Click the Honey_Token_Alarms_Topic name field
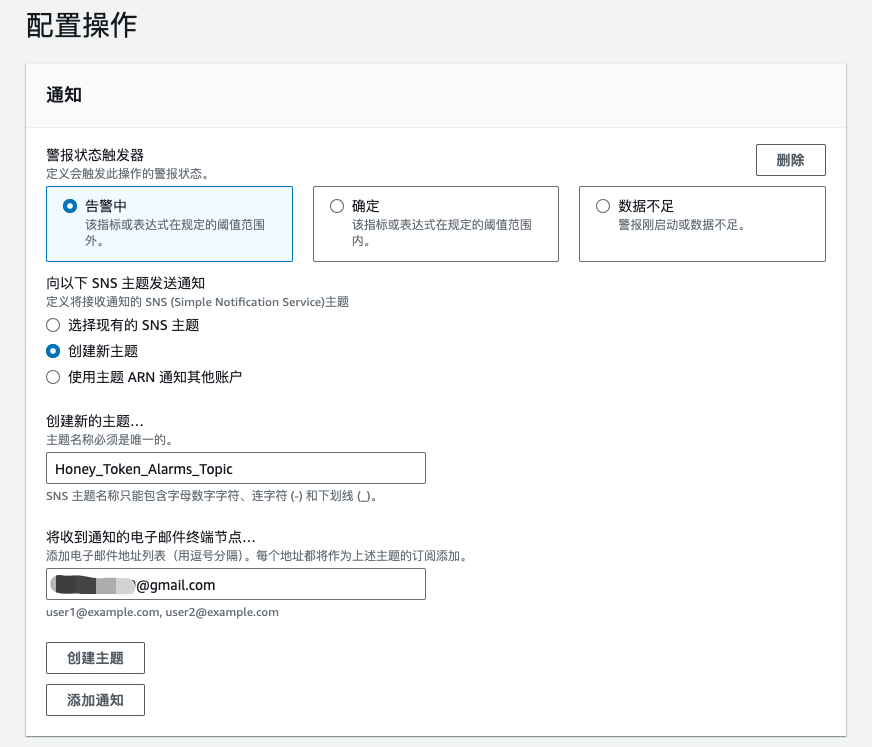872x747 pixels. [x=236, y=468]
